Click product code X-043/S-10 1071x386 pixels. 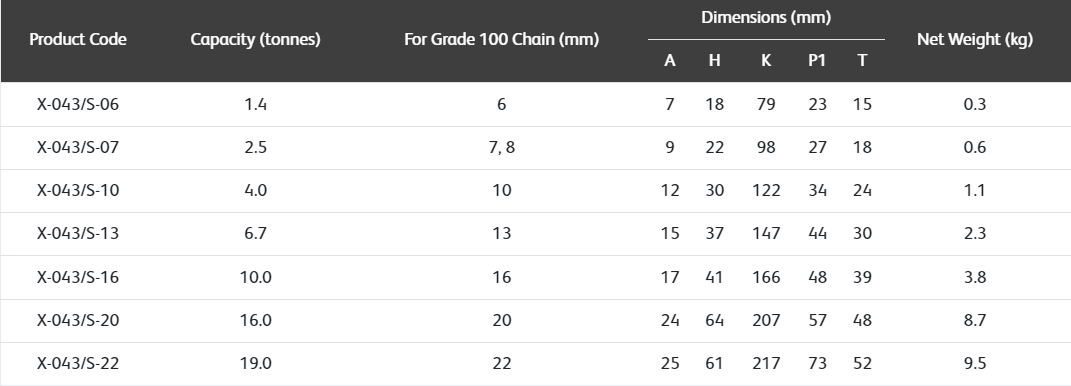tap(78, 191)
